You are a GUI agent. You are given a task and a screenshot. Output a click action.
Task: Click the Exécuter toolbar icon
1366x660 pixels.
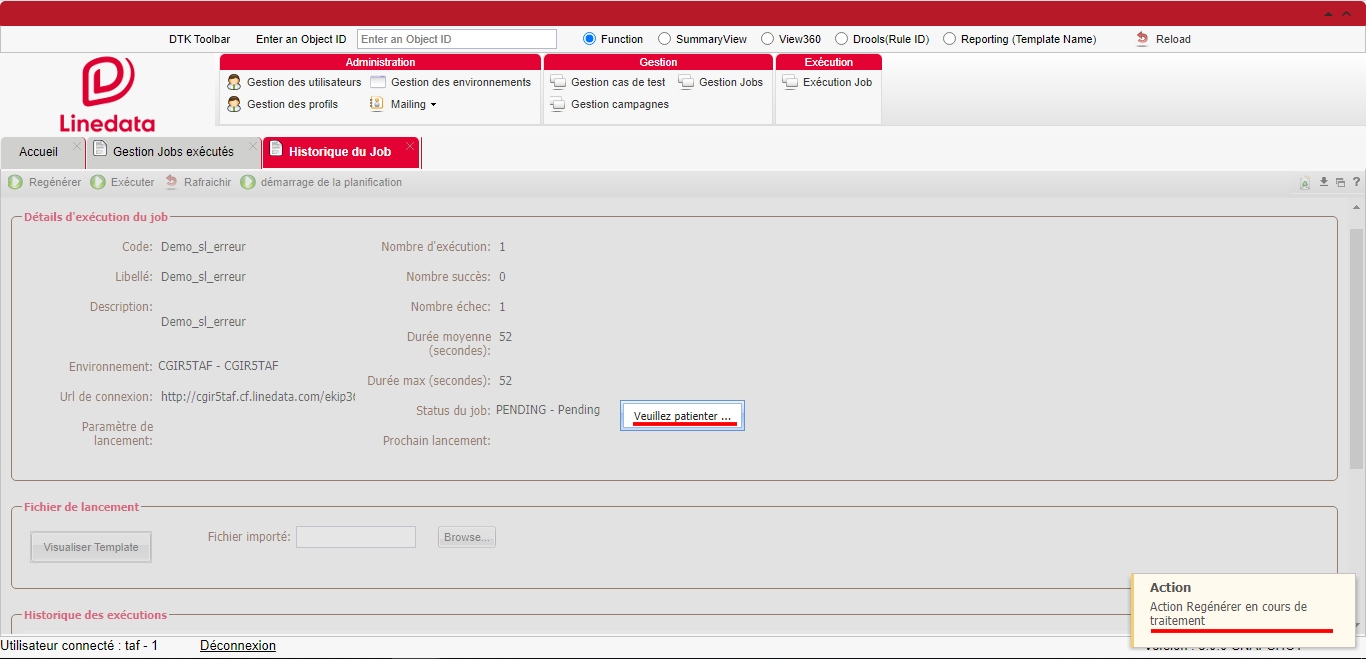click(98, 182)
